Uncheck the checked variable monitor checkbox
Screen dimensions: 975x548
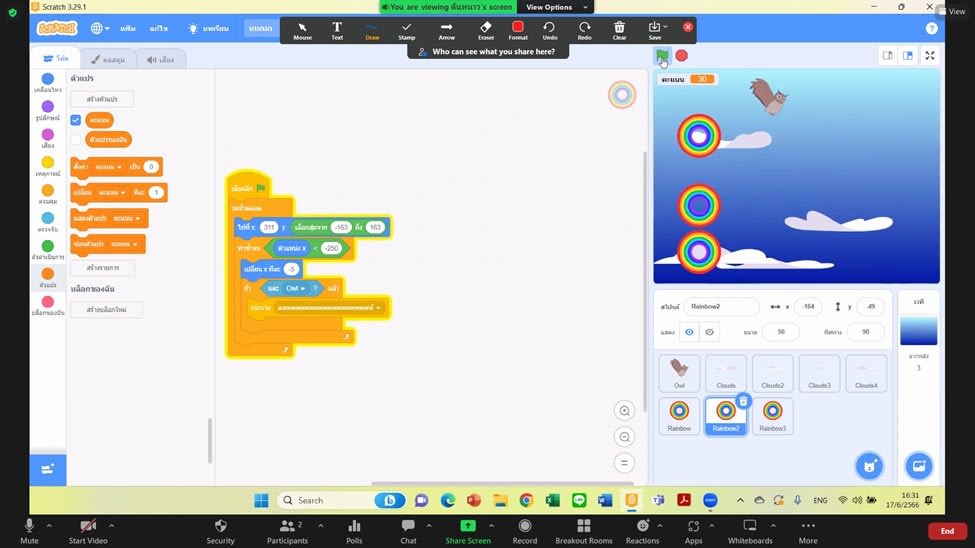point(76,120)
